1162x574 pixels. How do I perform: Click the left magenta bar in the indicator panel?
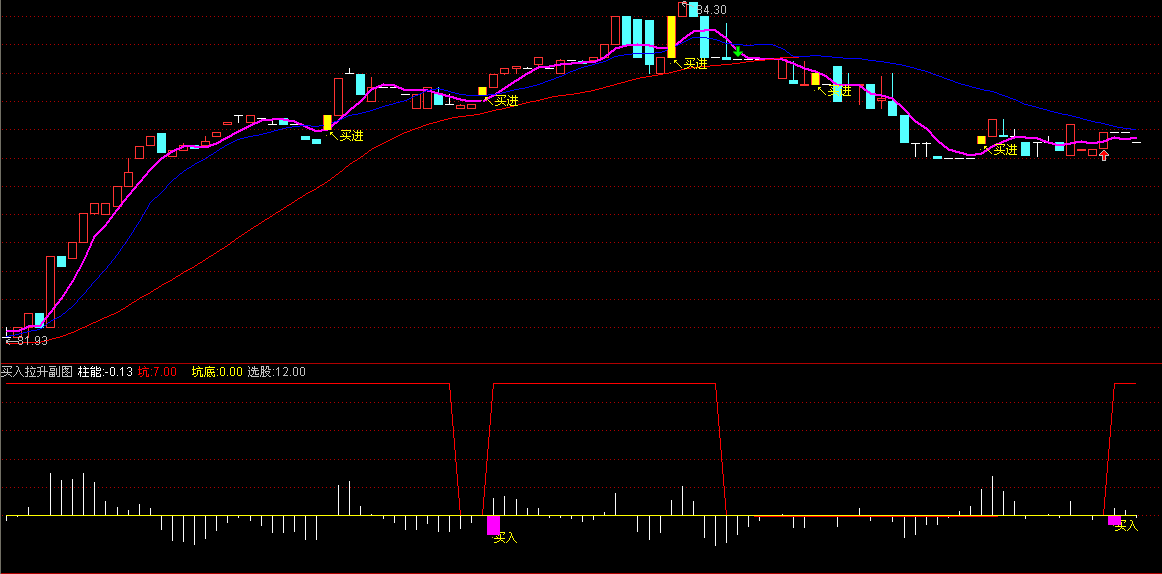point(492,524)
